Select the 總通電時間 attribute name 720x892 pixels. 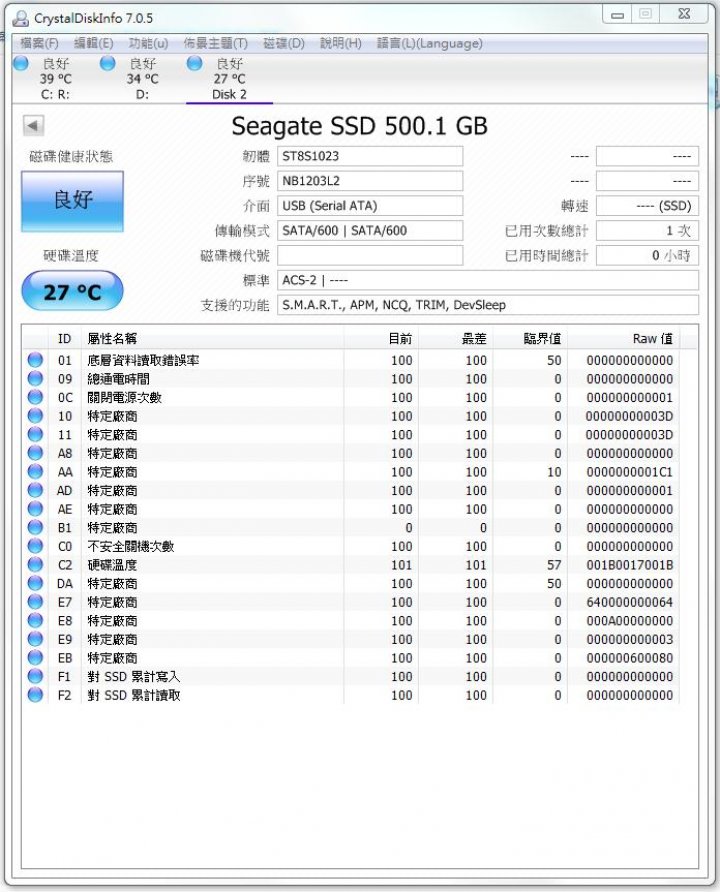tap(118, 379)
